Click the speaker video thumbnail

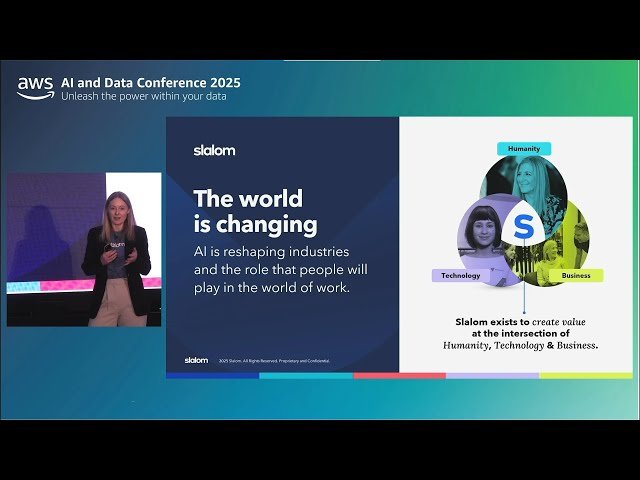[x=84, y=249]
